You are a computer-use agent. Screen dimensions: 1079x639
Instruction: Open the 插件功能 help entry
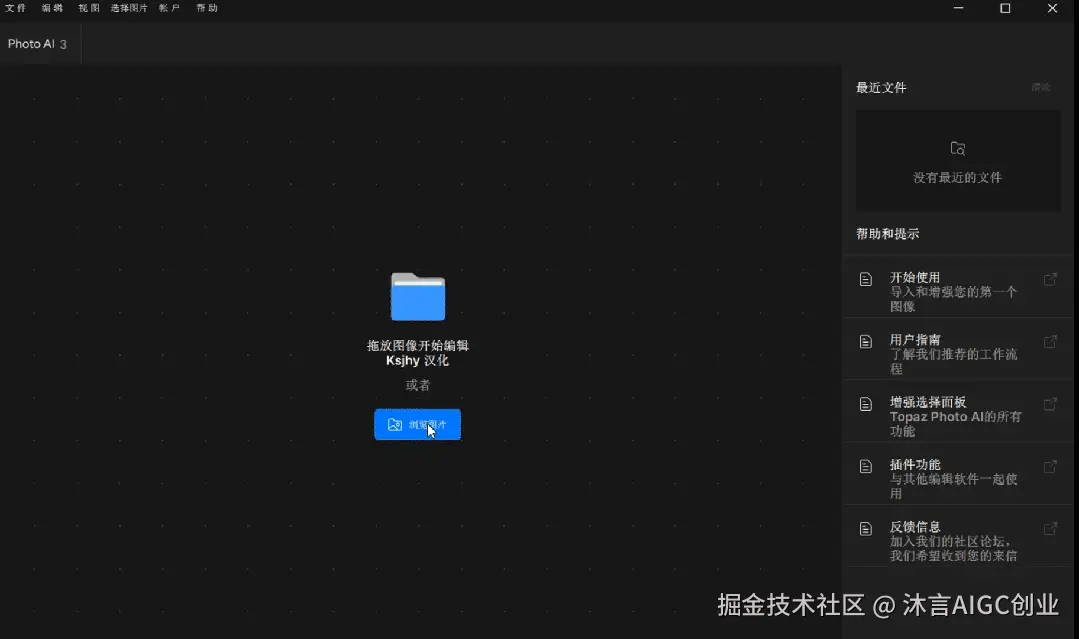(x=958, y=474)
